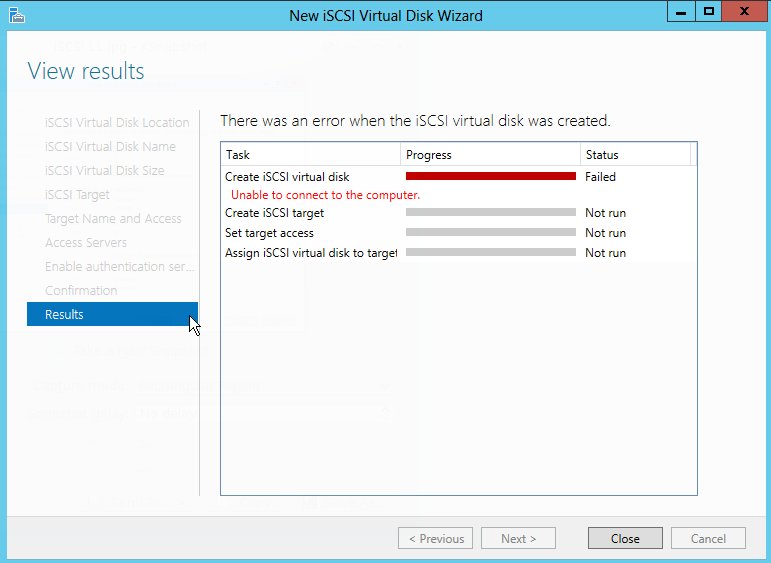Click the Progress column header
The width and height of the screenshot is (771, 563).
490,155
